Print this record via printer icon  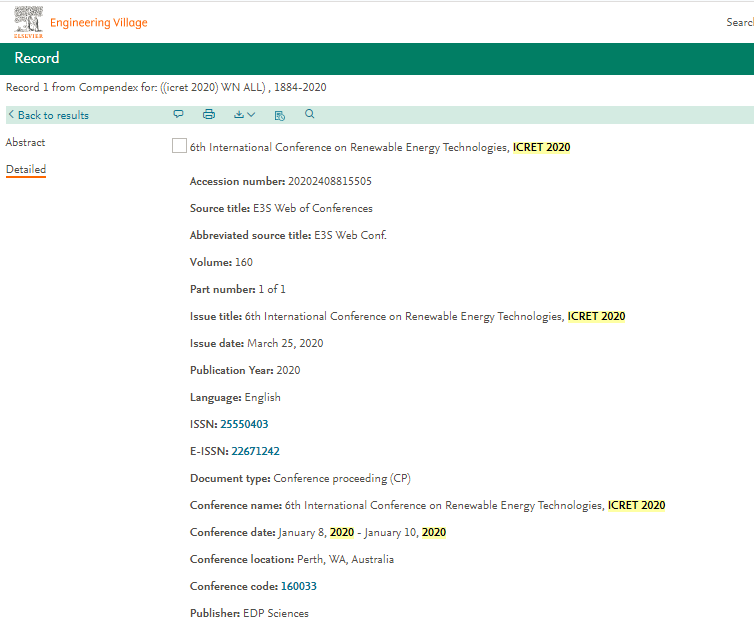pos(209,114)
